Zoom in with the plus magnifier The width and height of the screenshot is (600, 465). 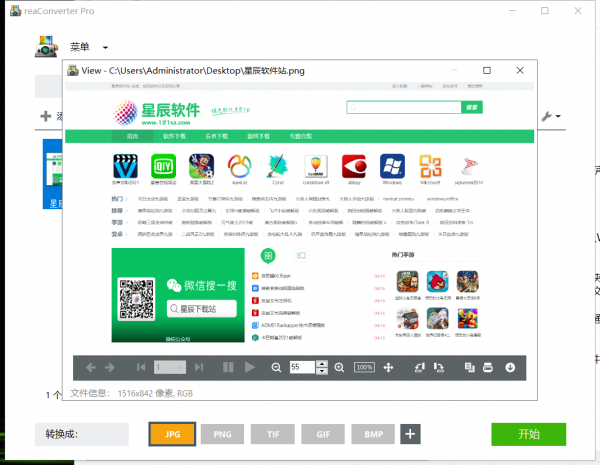339,367
